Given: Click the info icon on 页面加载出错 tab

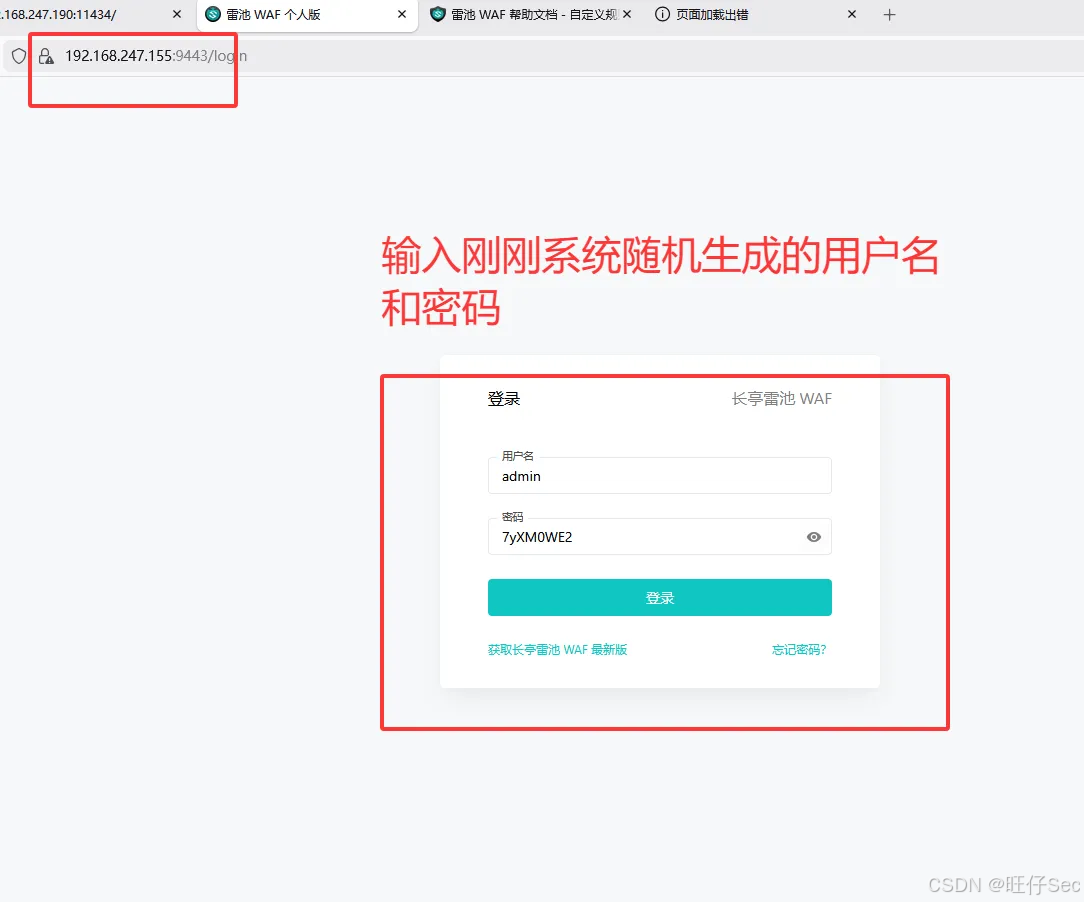Looking at the screenshot, I should click(x=662, y=15).
